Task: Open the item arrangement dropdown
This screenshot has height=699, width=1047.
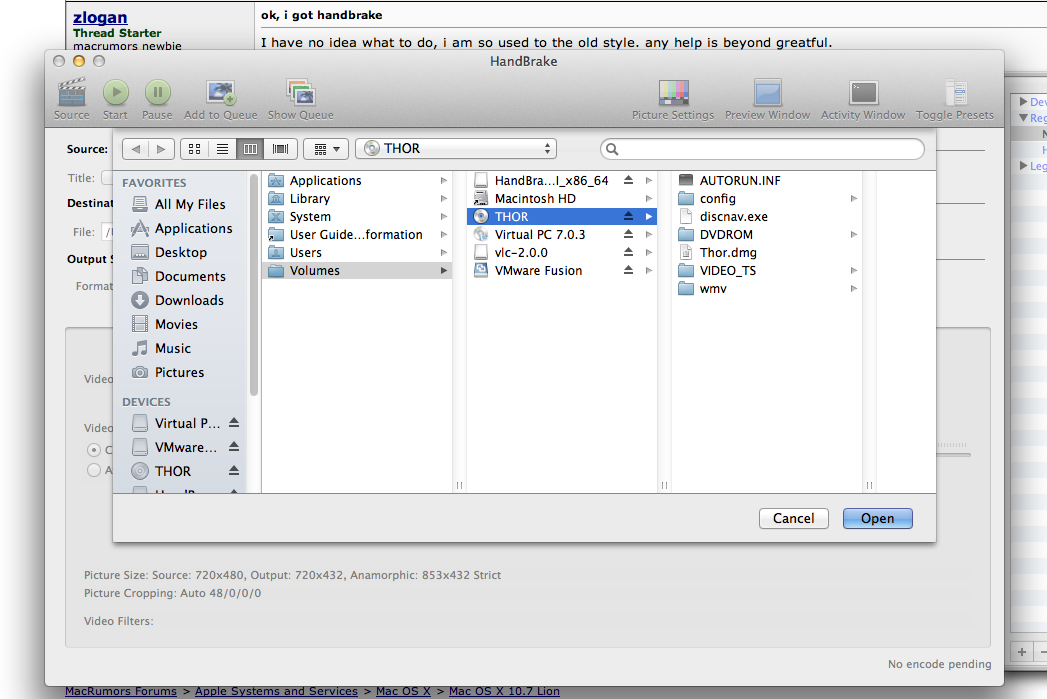Action: click(327, 149)
